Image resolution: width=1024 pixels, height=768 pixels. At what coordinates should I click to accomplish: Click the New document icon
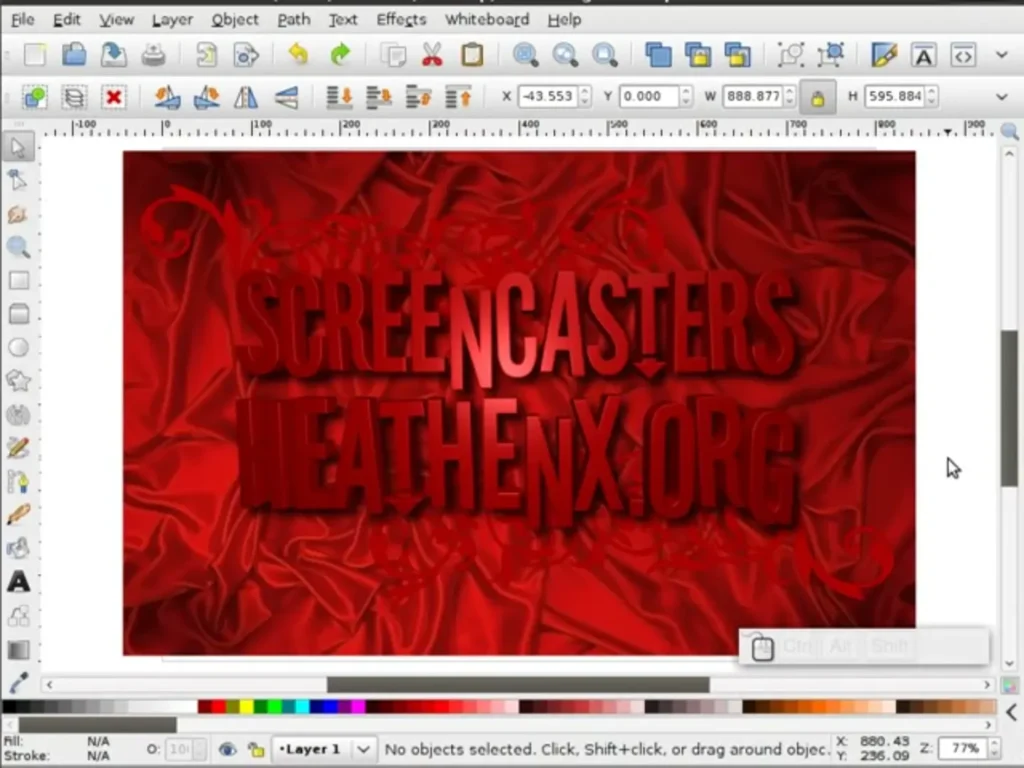click(35, 55)
